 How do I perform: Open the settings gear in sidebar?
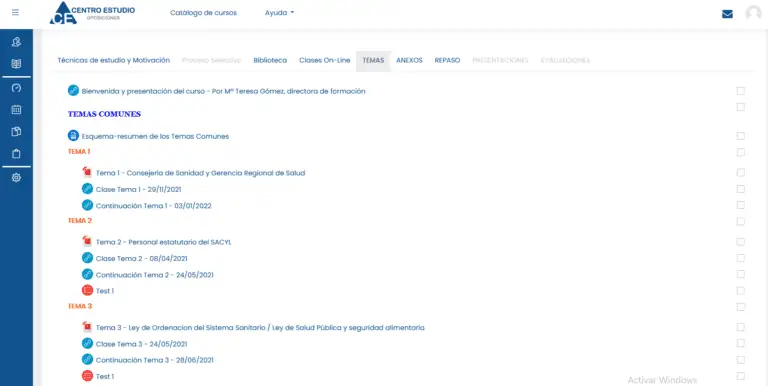point(16,178)
